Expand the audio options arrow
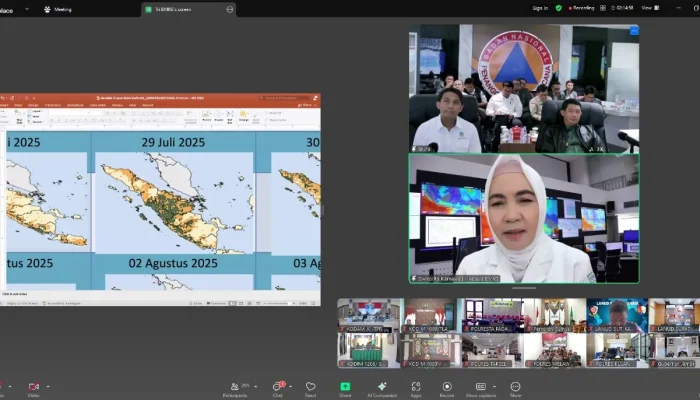This screenshot has width=700, height=400. click(10, 387)
